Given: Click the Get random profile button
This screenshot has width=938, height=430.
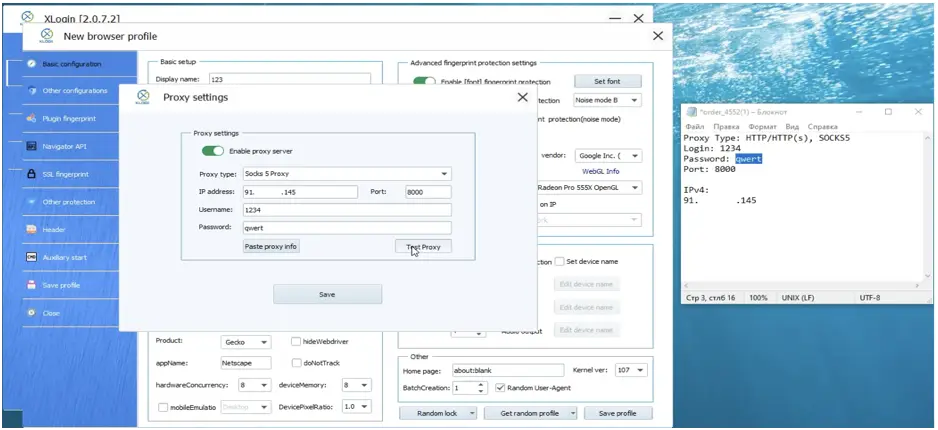Looking at the screenshot, I should coord(531,413).
